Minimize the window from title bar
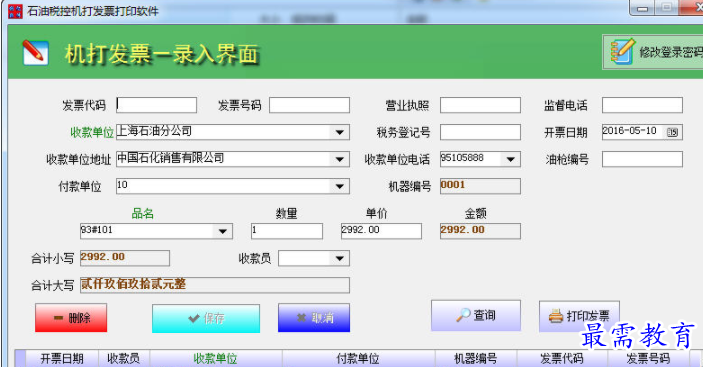The width and height of the screenshot is (703, 367). (x=642, y=9)
